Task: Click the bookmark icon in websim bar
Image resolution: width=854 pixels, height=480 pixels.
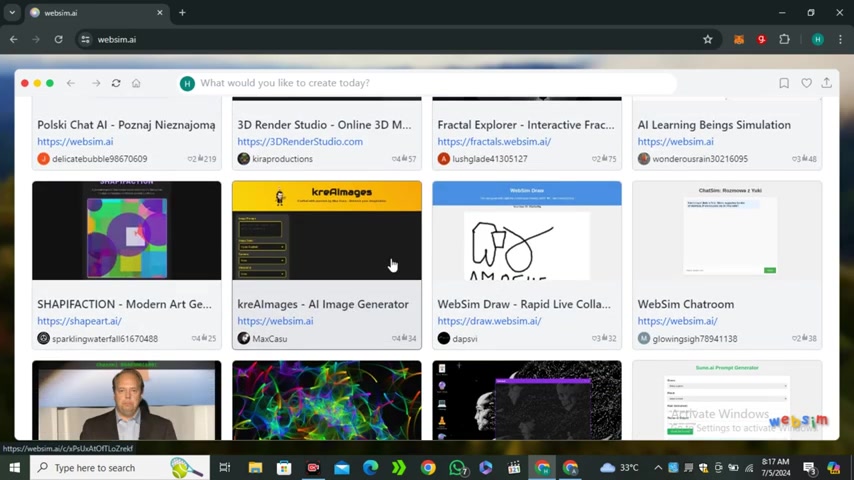Action: (784, 83)
